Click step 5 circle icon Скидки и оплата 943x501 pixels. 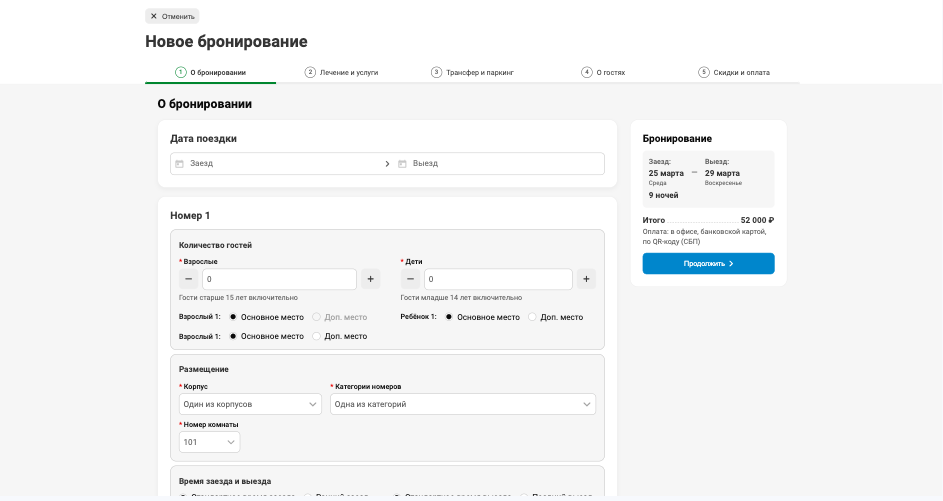704,72
